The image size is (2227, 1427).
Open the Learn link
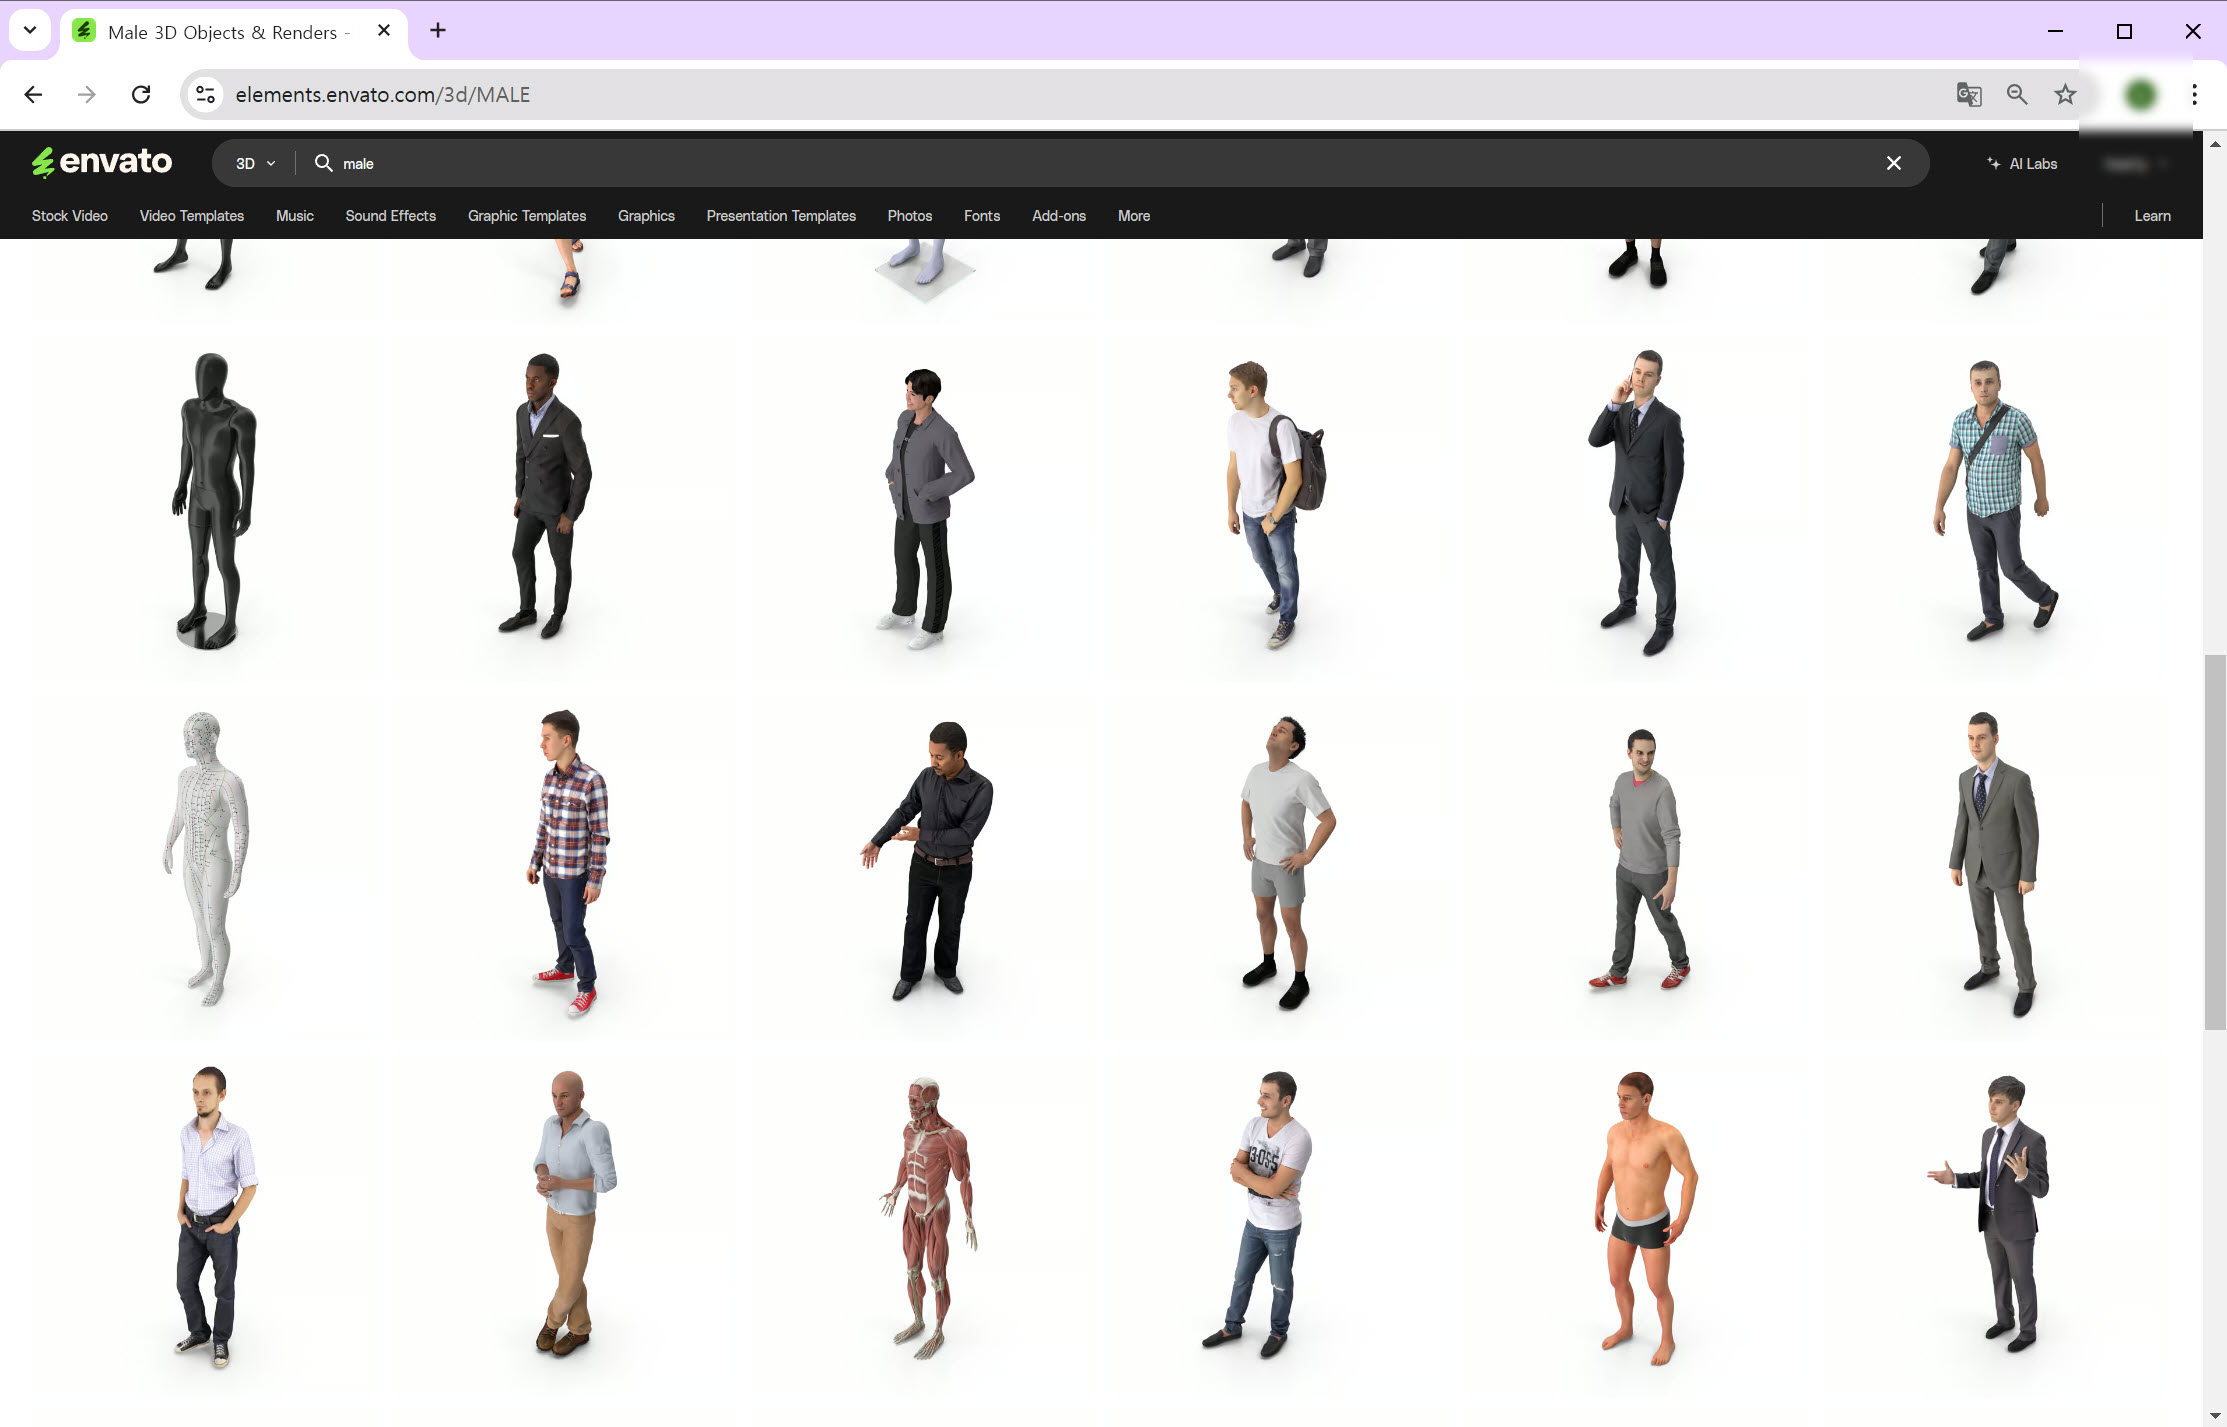[2152, 216]
